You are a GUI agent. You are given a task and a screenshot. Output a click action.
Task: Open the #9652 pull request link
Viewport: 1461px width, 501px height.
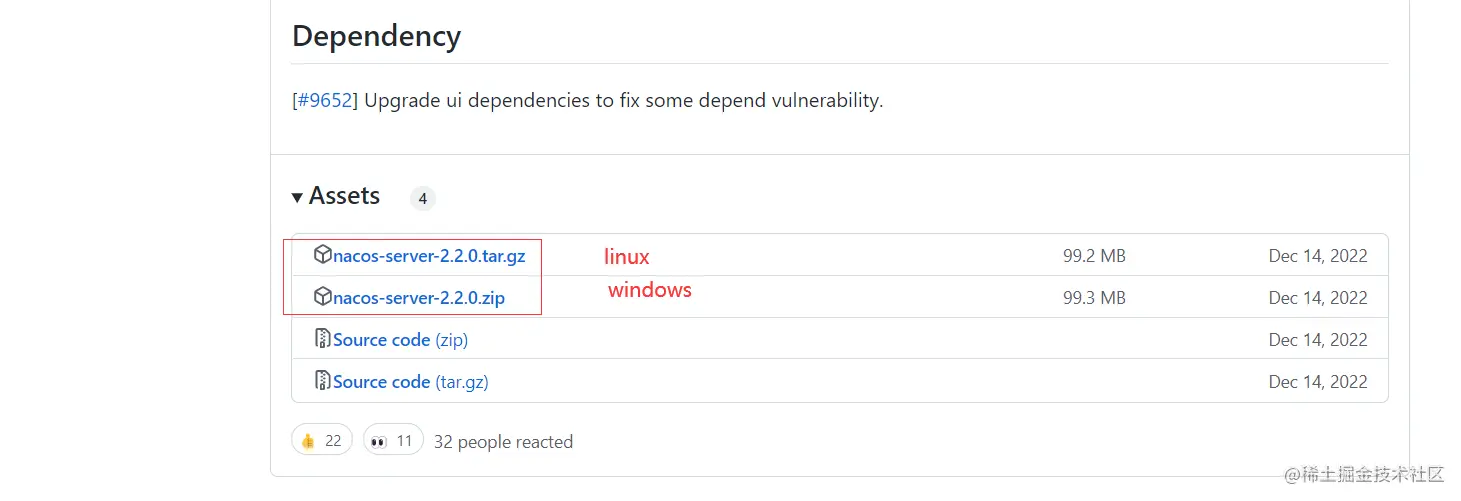coord(325,101)
